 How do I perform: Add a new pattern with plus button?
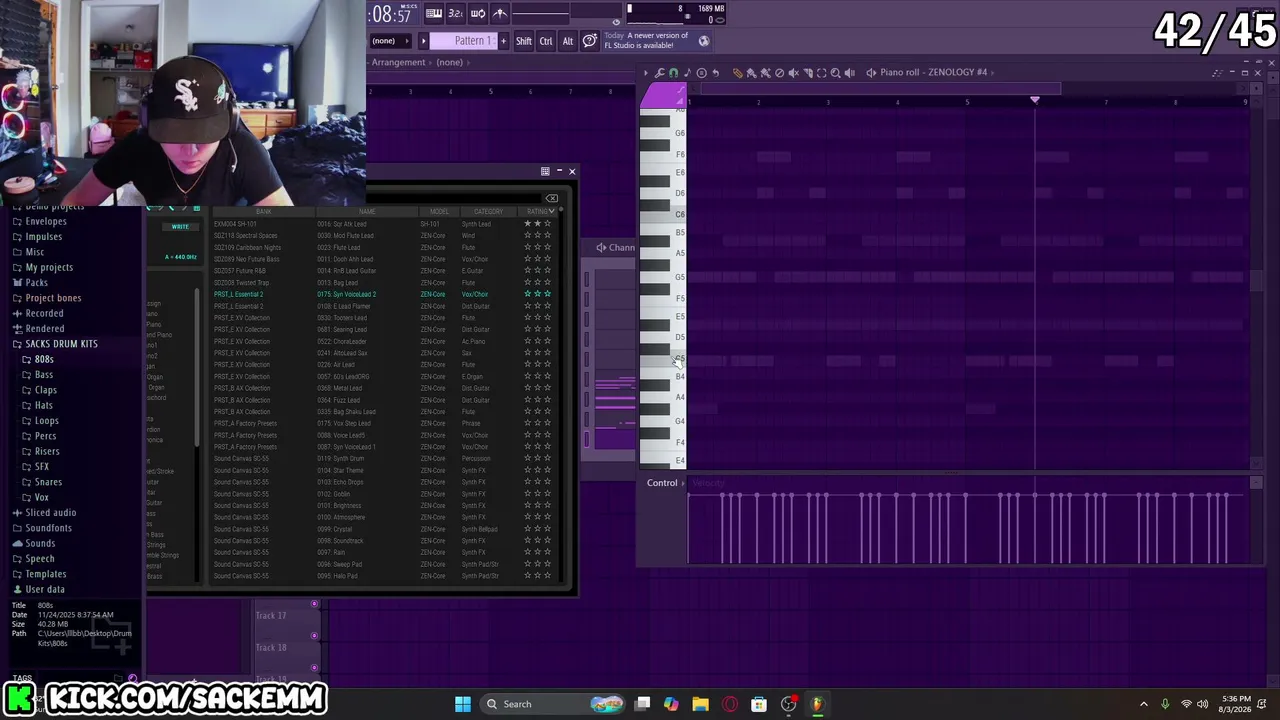tap(503, 41)
